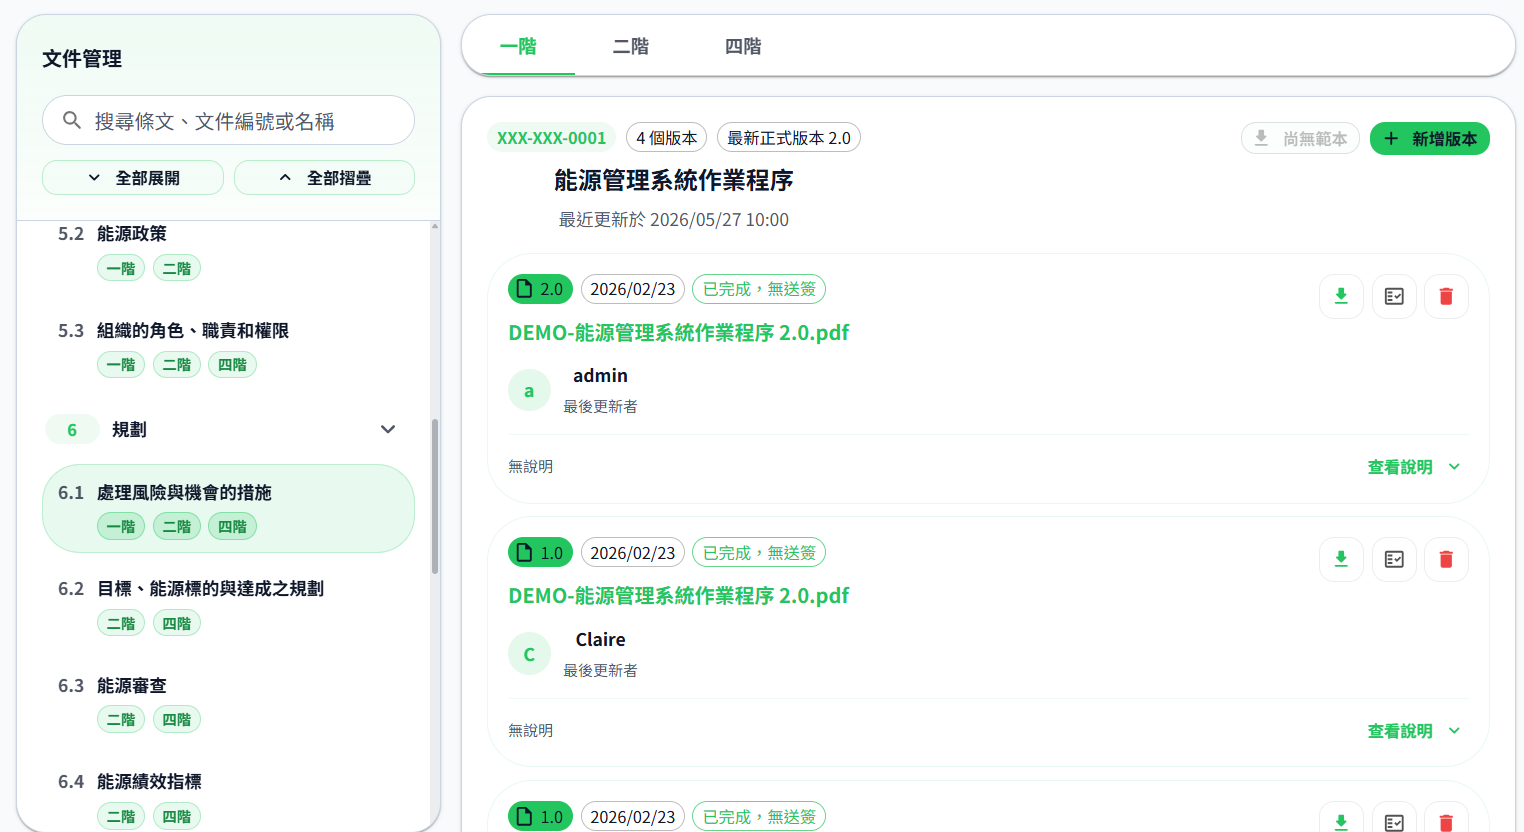Open DEMO pdf link in Claire's version card
Image resolution: width=1524 pixels, height=832 pixels.
click(x=679, y=596)
